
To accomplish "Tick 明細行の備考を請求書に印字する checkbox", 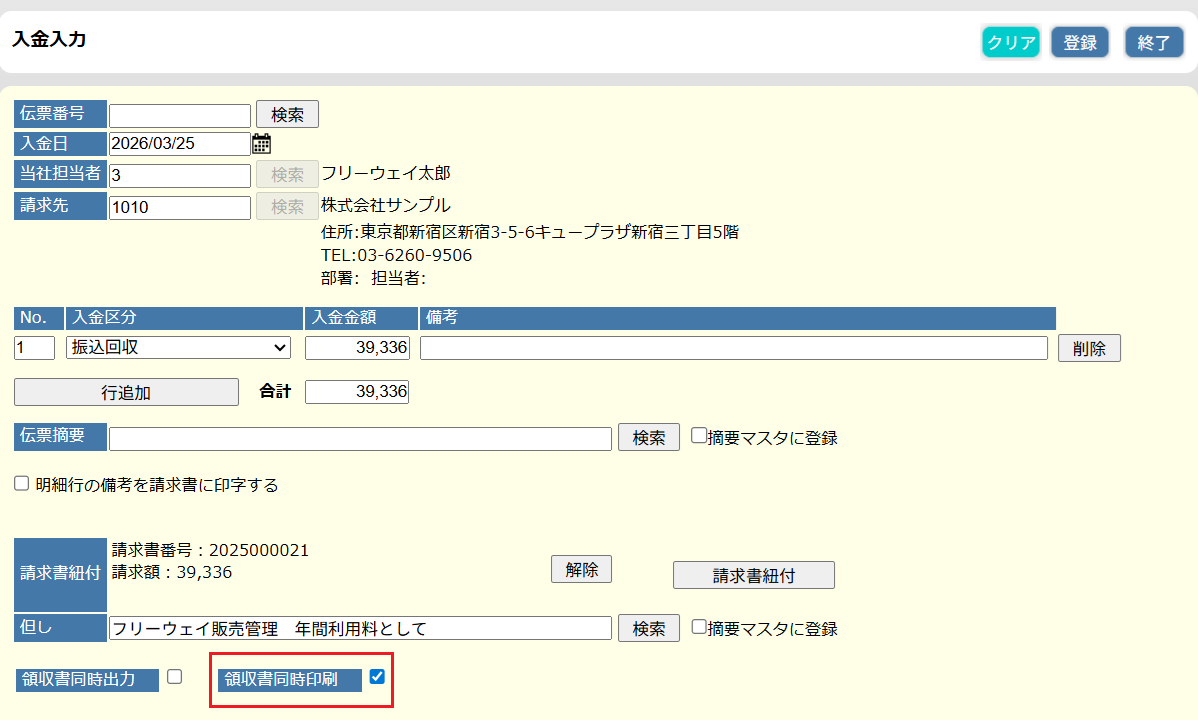I will (22, 484).
